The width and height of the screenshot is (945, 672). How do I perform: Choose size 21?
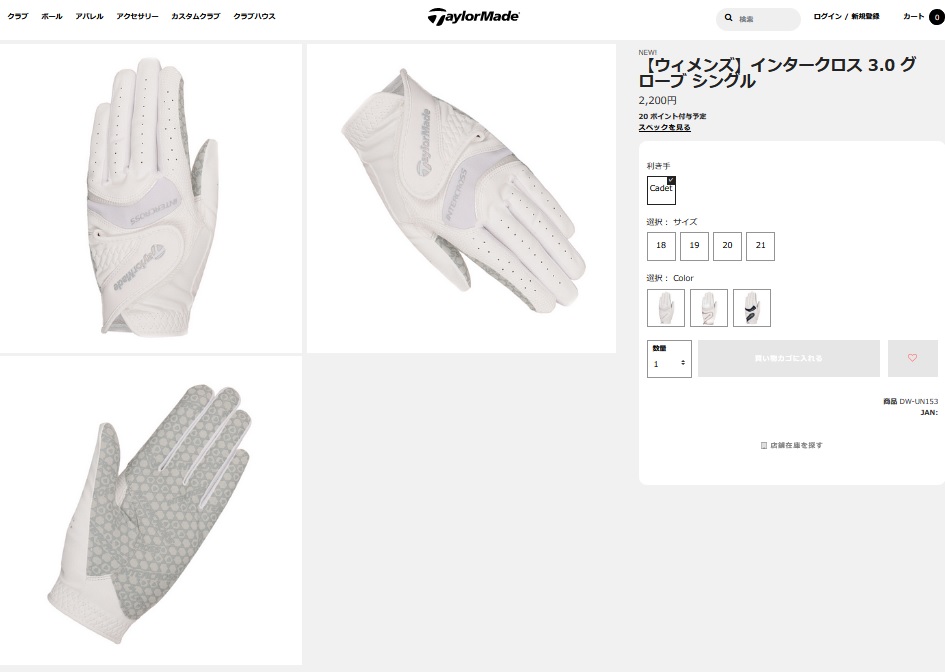[760, 246]
